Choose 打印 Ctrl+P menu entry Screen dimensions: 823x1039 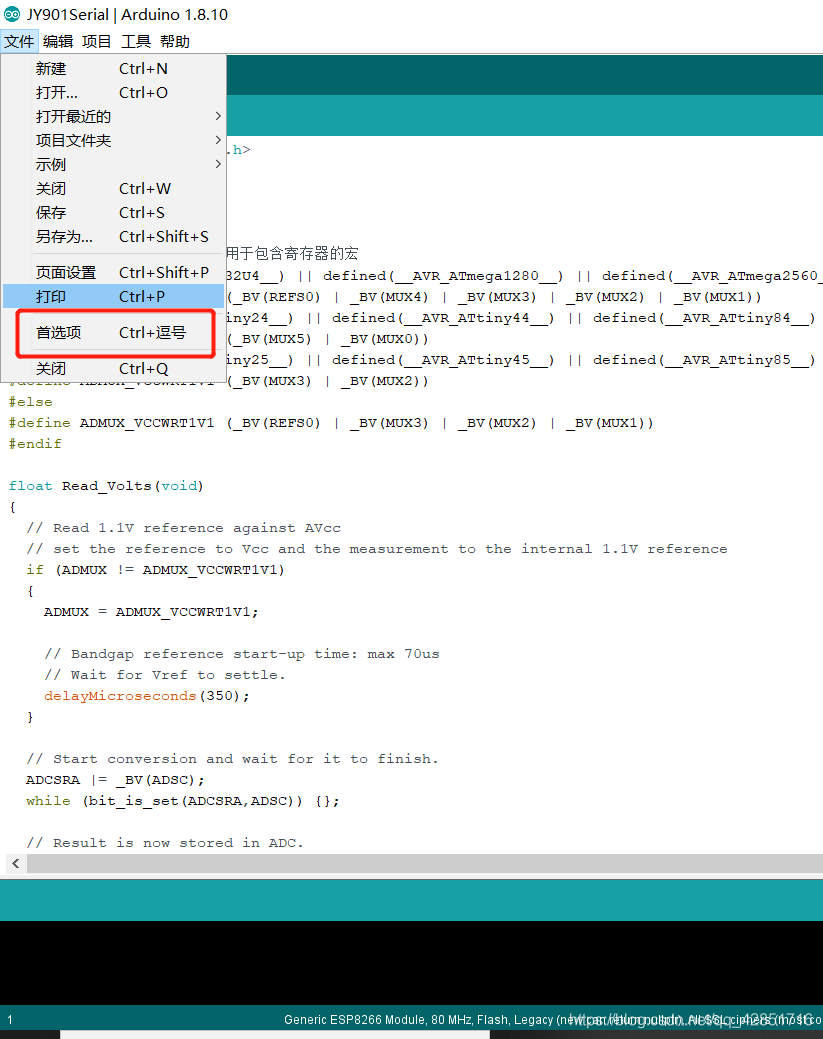coord(113,296)
